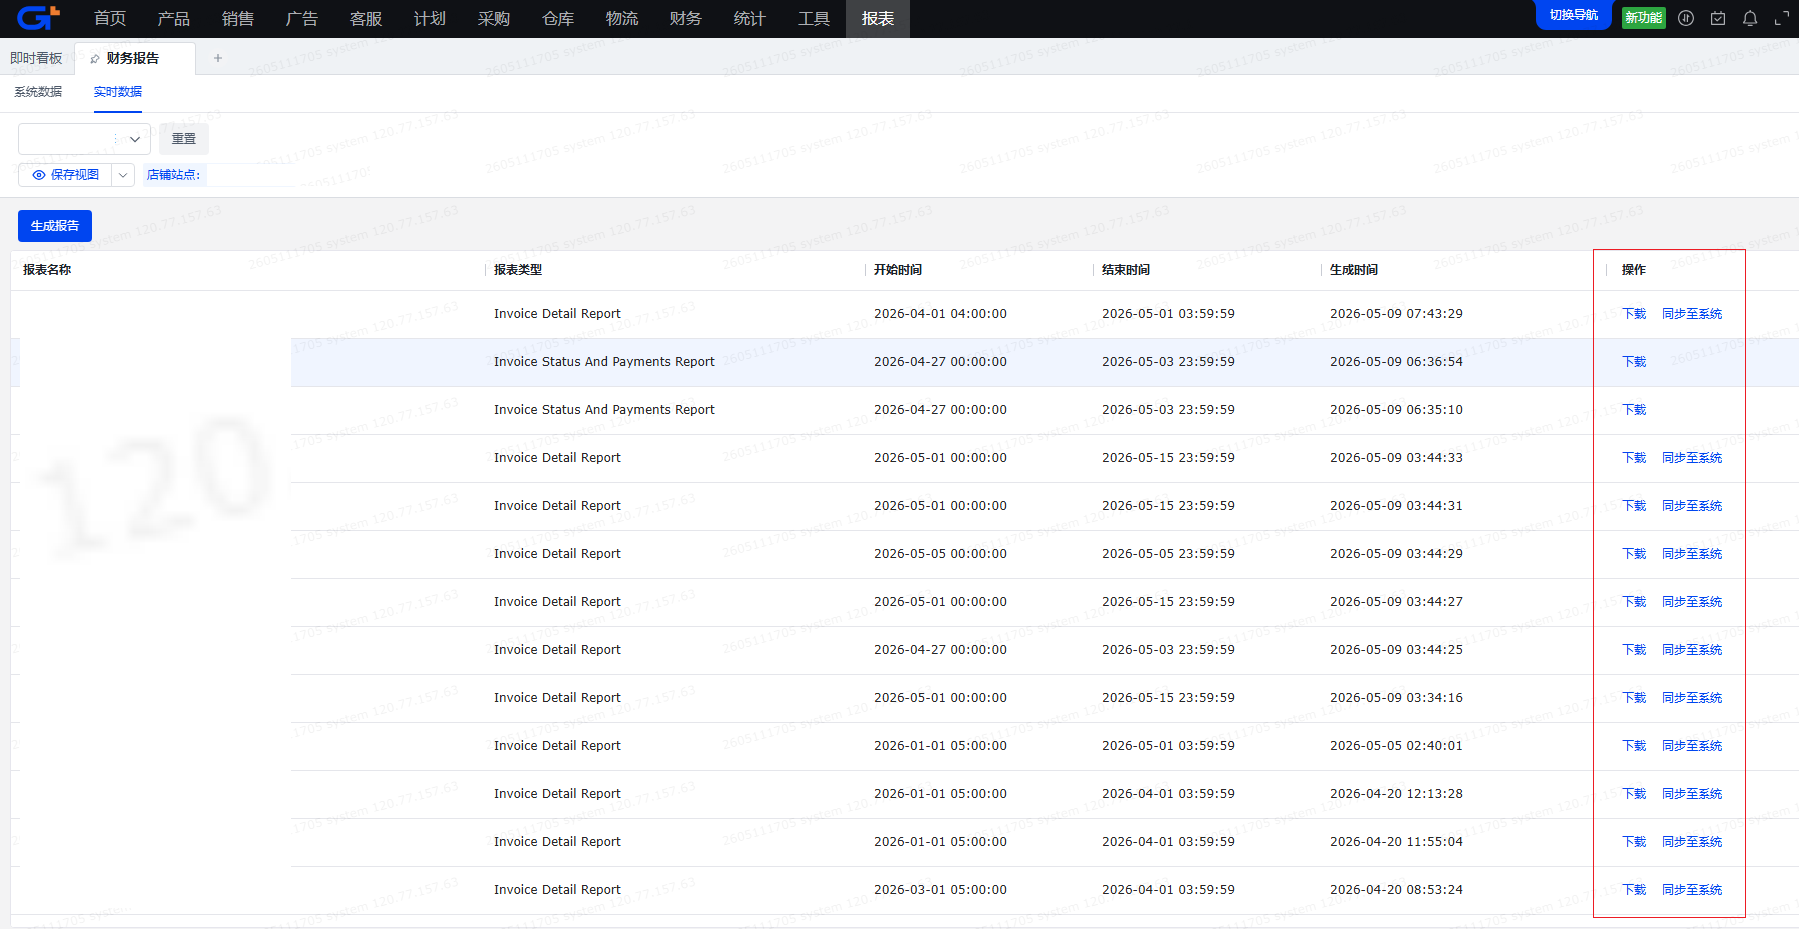Expand the 保存视图 dropdown arrow
This screenshot has height=929, width=1799.
[x=123, y=175]
